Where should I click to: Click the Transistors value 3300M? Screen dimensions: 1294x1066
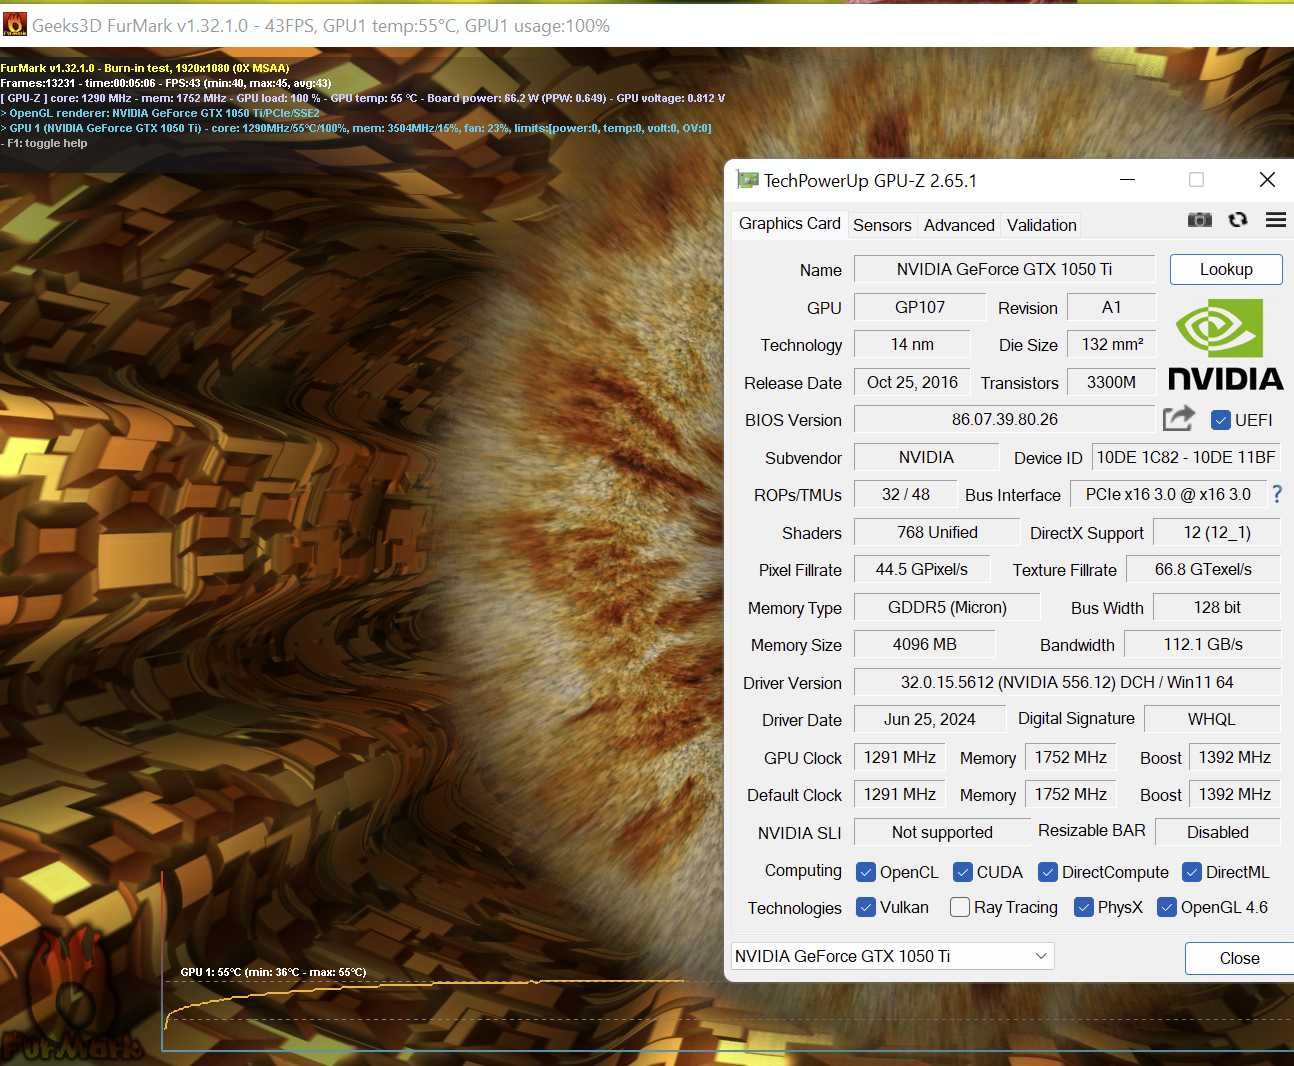click(x=1111, y=382)
